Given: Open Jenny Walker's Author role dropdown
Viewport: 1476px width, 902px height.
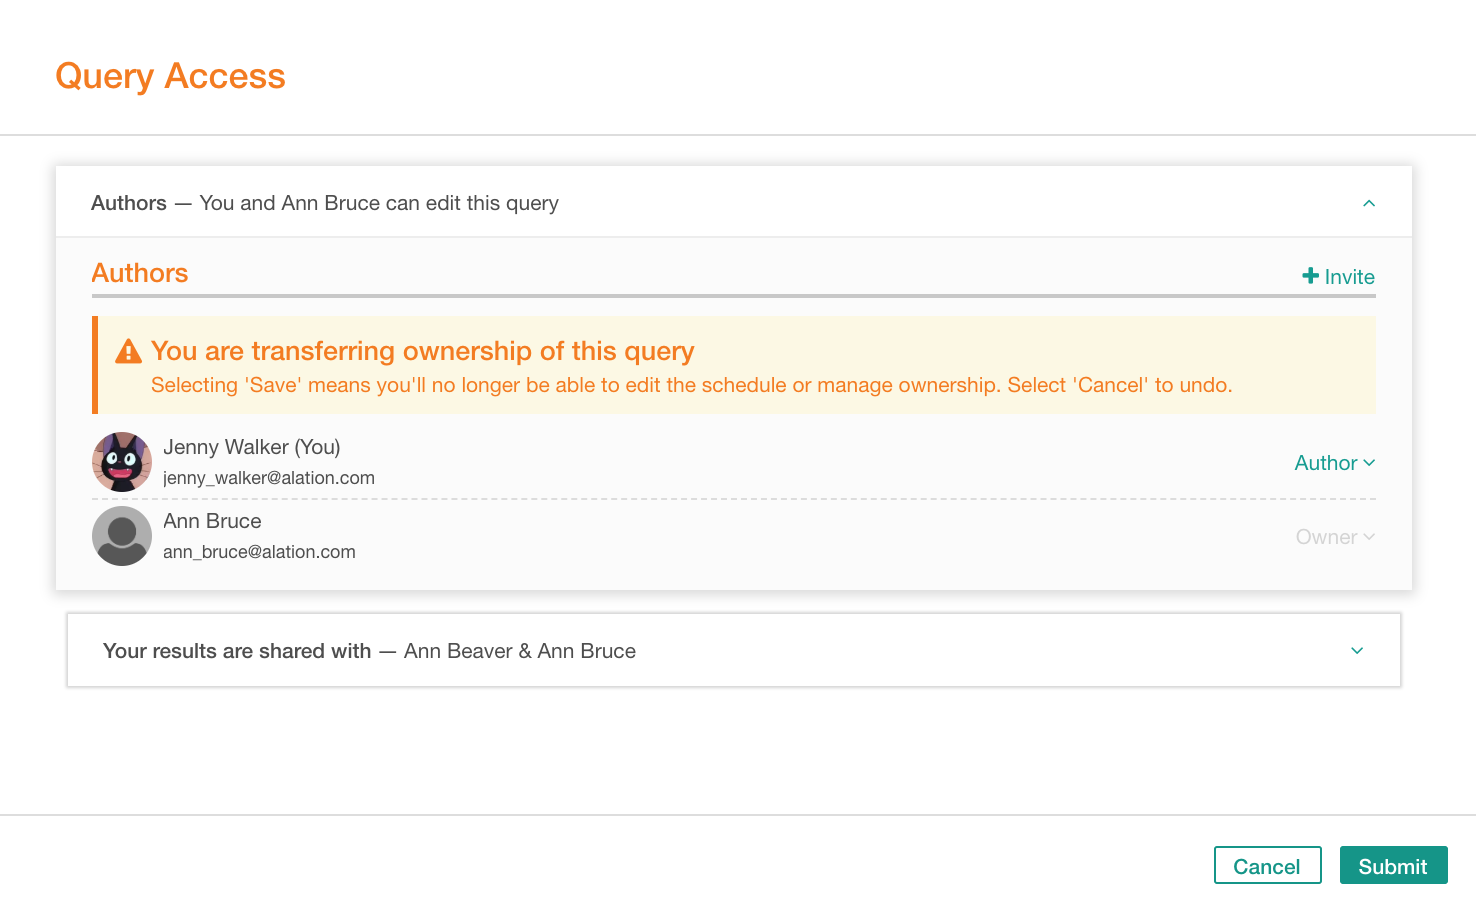Looking at the screenshot, I should click(x=1335, y=463).
